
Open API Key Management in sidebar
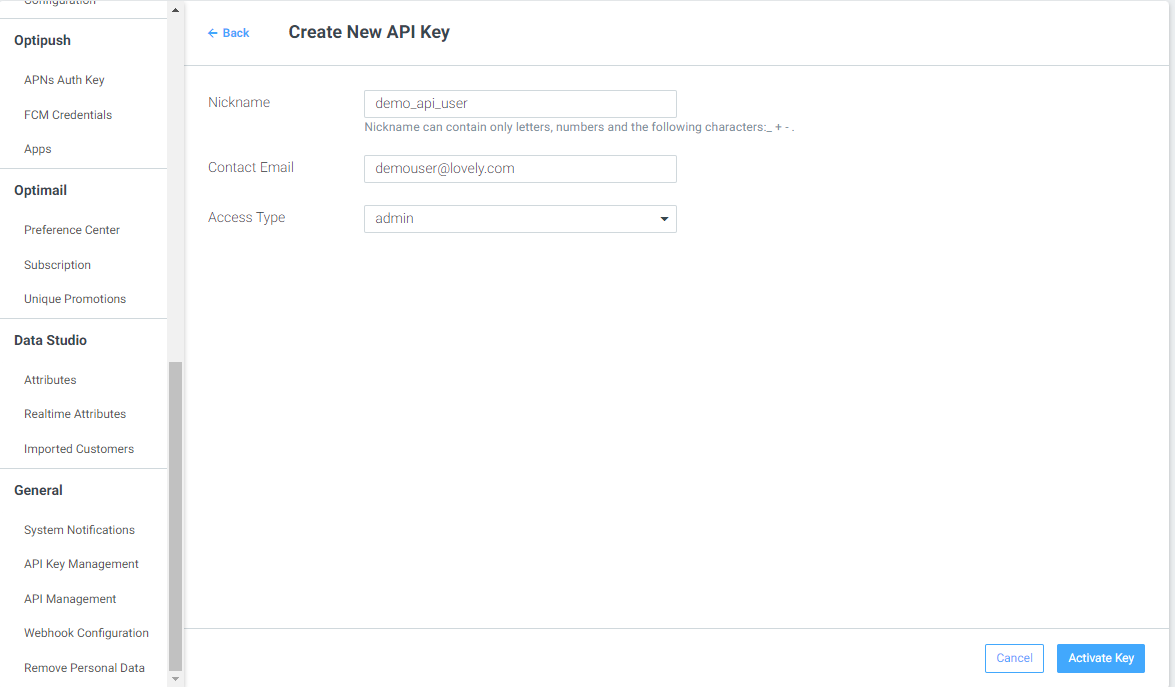[81, 564]
